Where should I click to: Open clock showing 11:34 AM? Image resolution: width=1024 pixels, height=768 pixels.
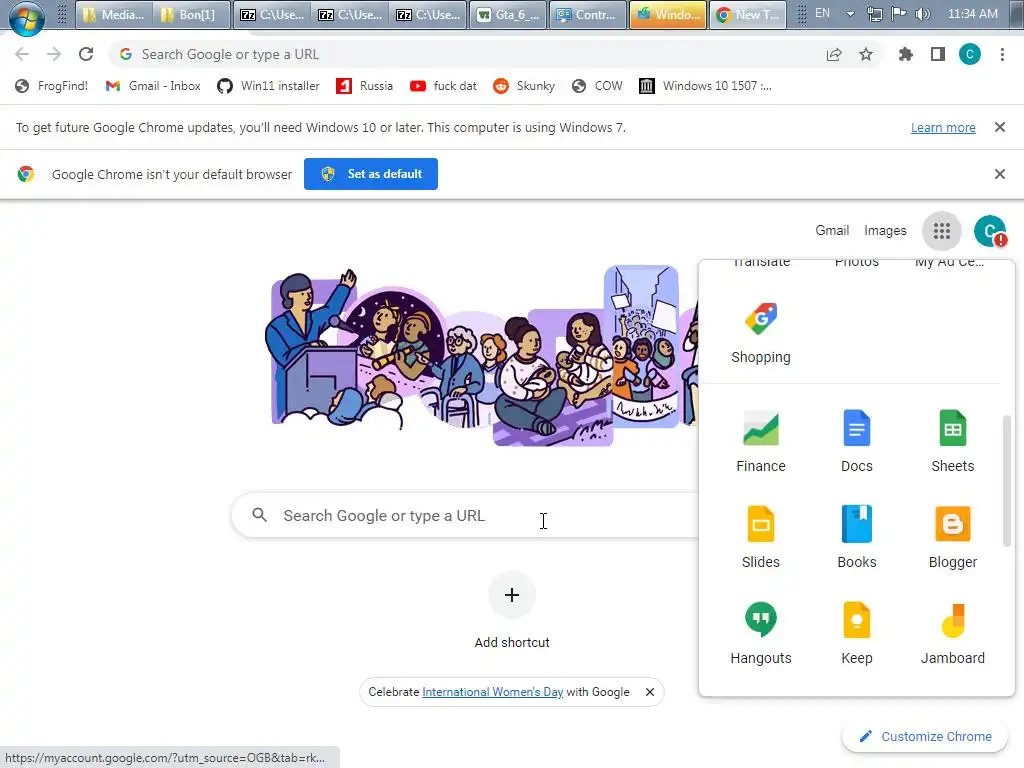(x=972, y=14)
